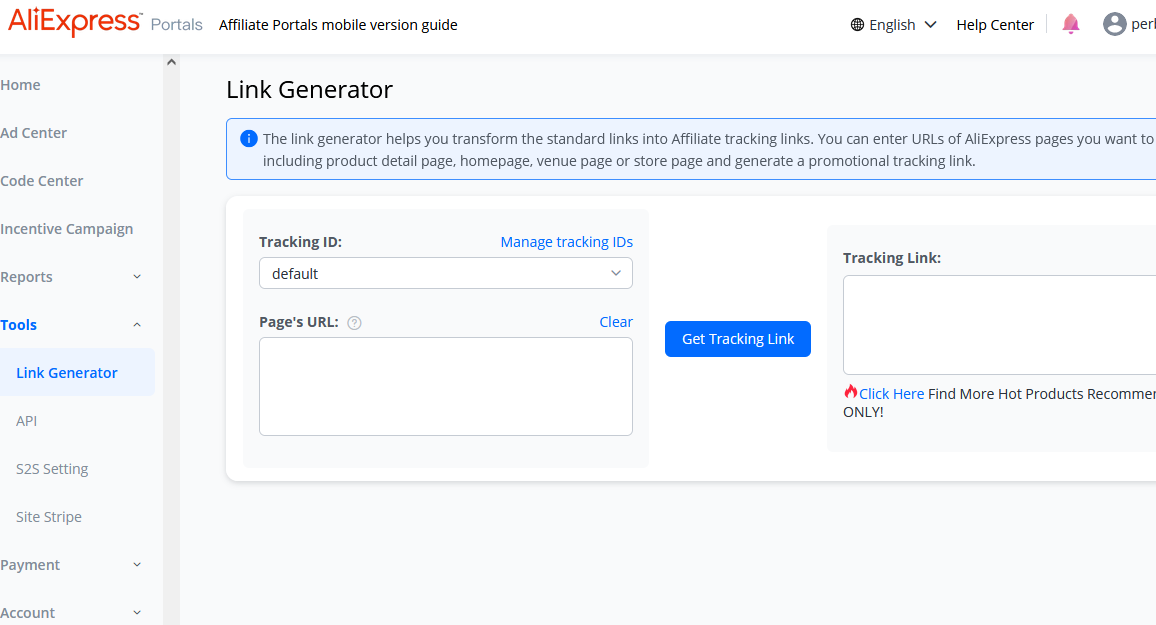
Task: Open the AliExpress logo home link
Action: click(74, 22)
